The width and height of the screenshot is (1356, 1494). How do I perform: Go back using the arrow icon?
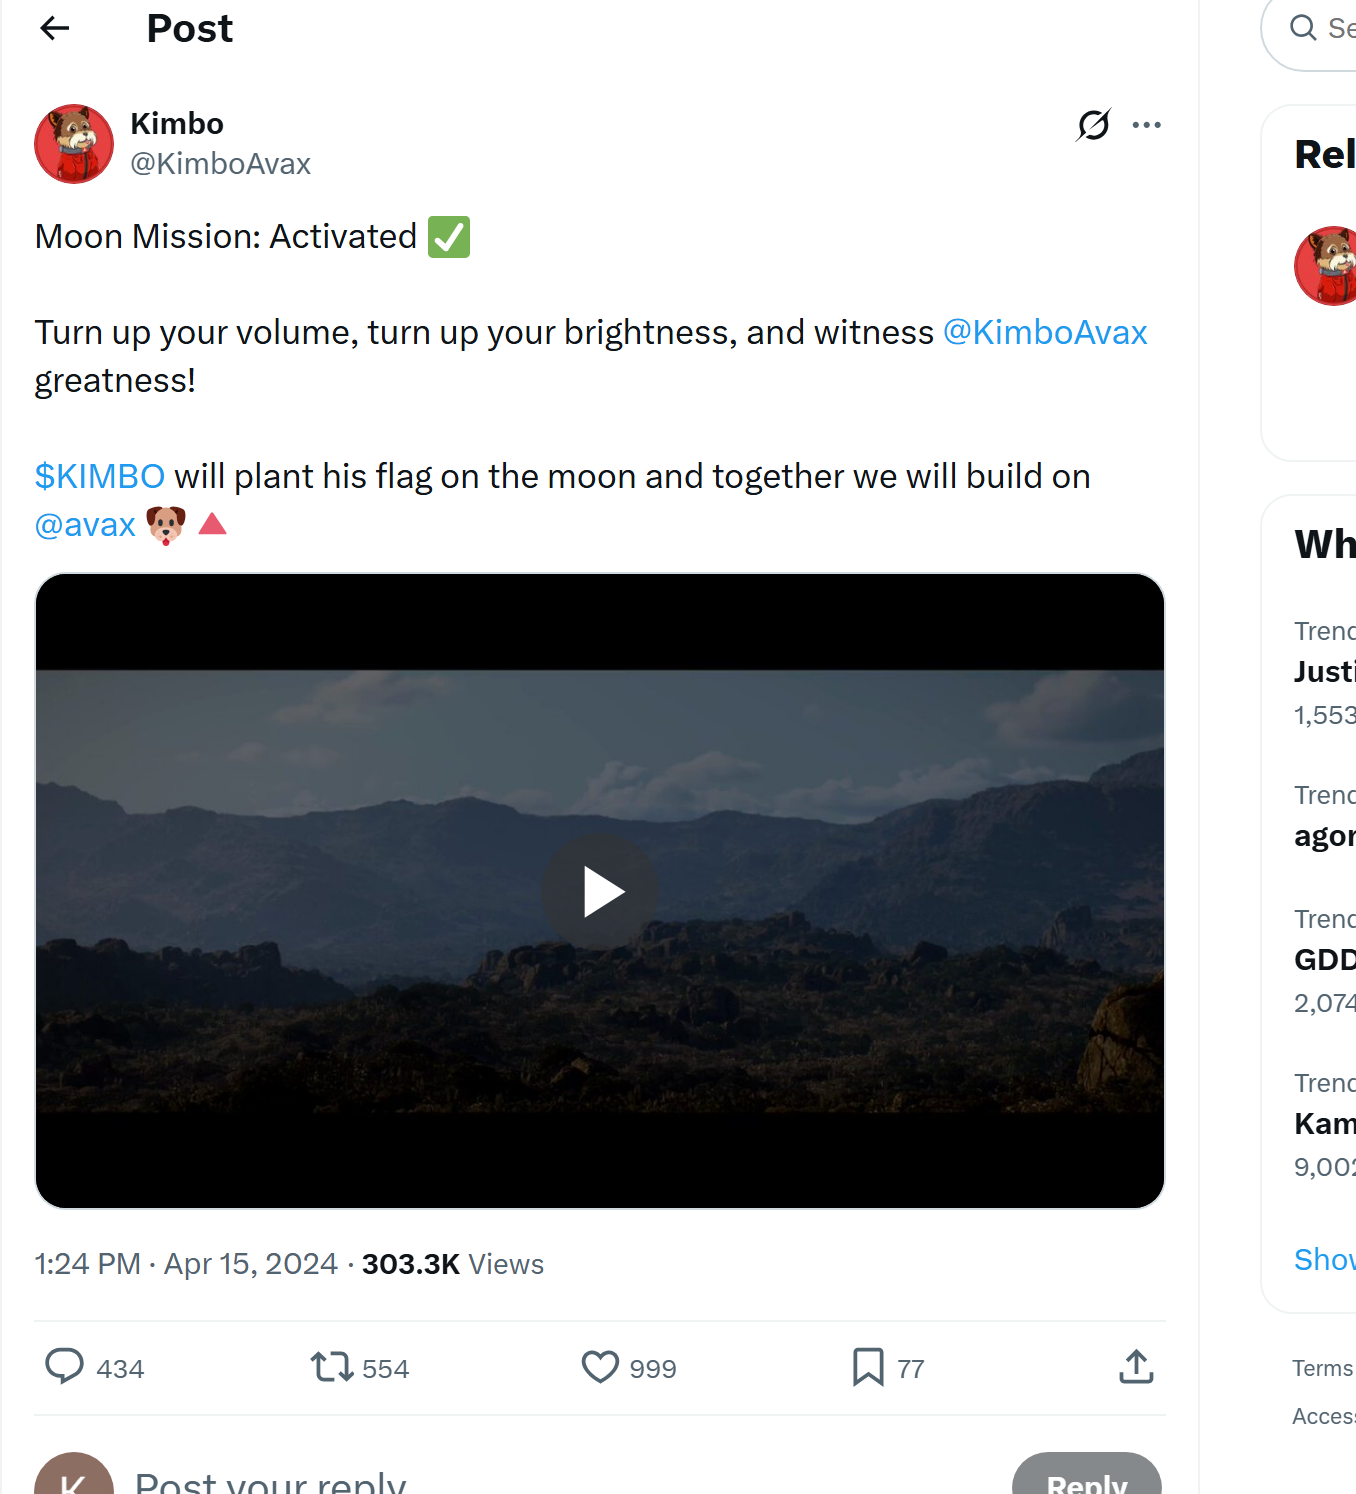(55, 29)
